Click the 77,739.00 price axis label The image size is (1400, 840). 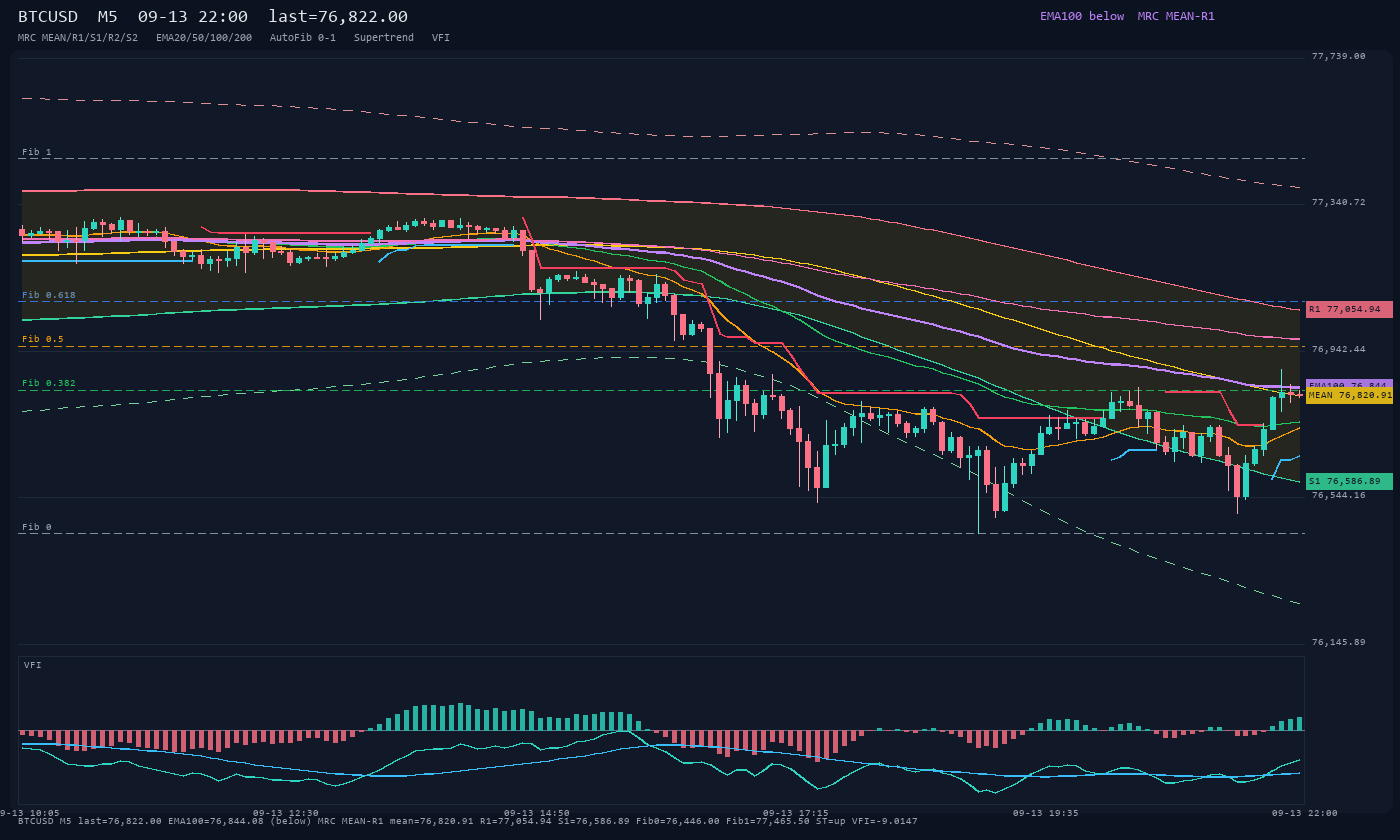pyautogui.click(x=1338, y=56)
